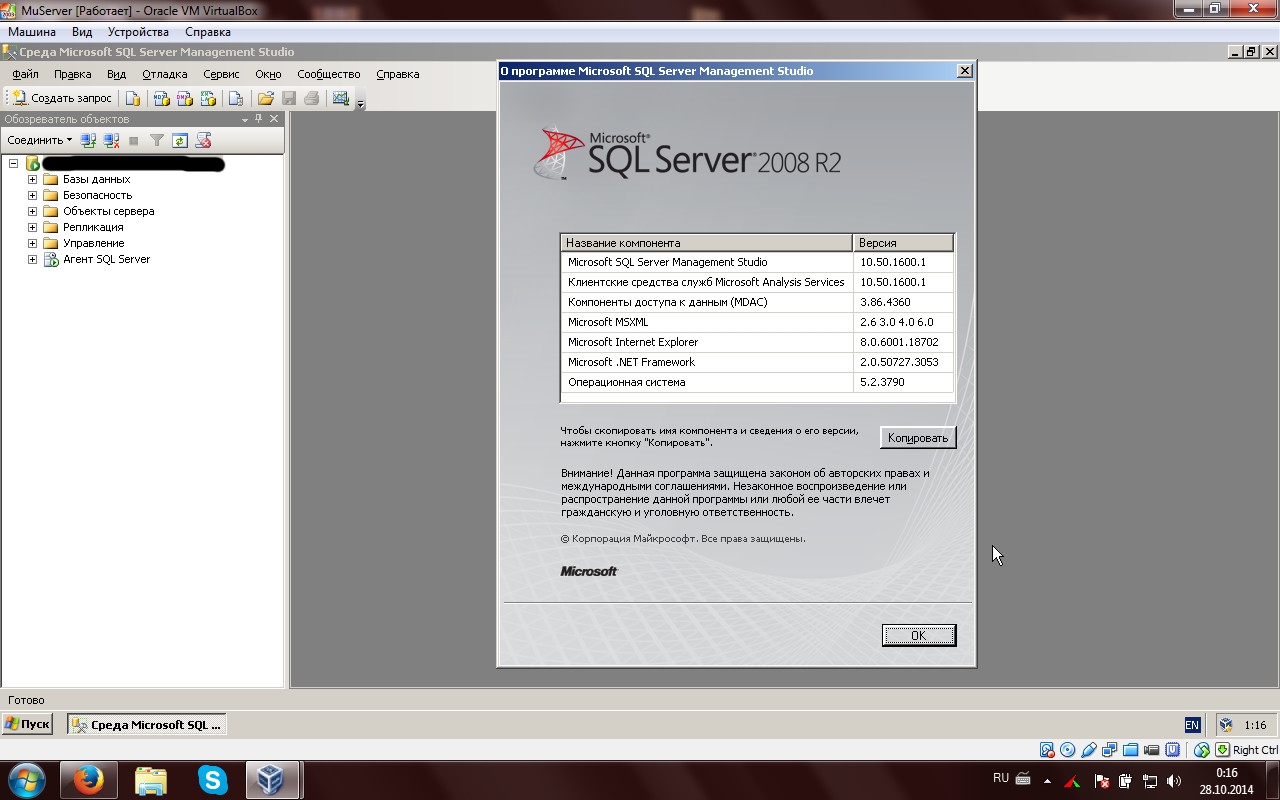Open the "Отладка" menu
The width and height of the screenshot is (1280, 800).
pos(164,74)
